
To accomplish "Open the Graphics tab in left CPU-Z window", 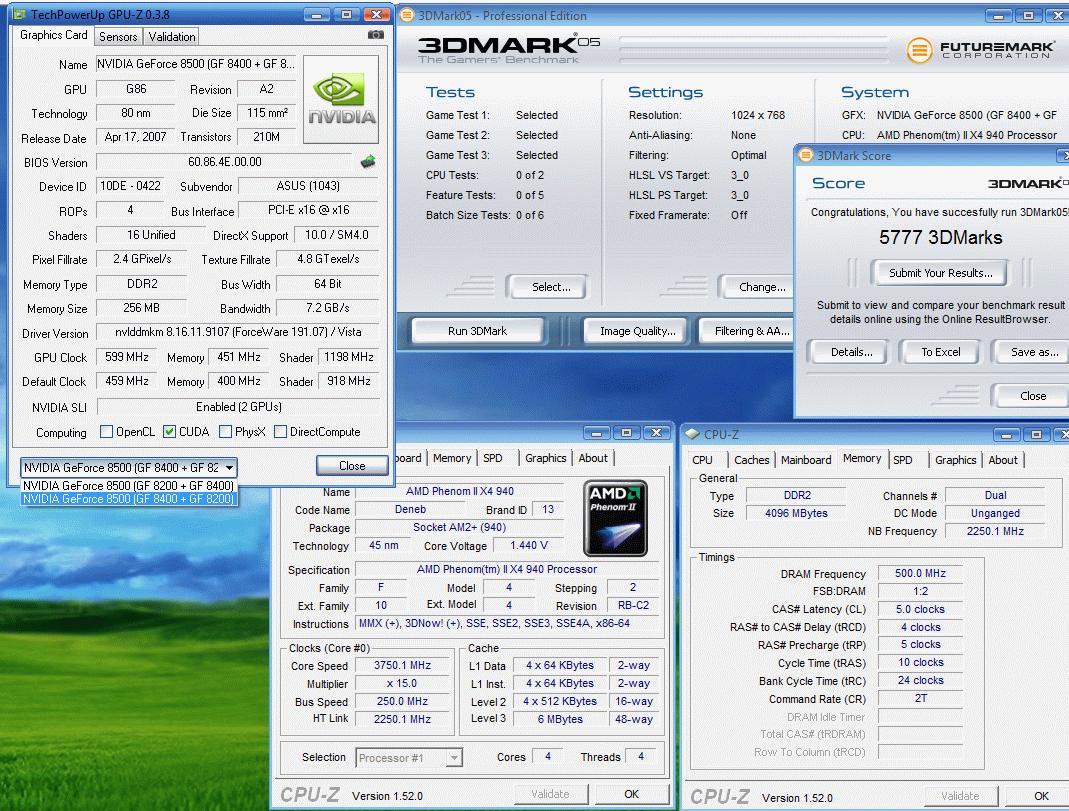I will [x=545, y=458].
